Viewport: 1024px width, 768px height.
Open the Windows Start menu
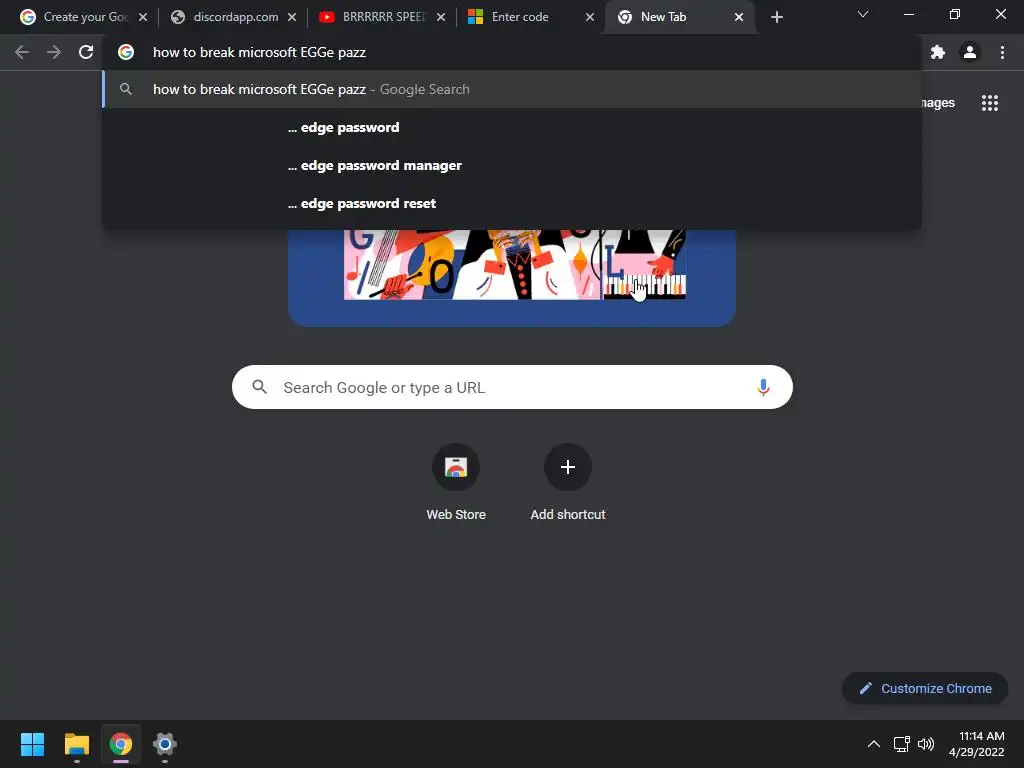pos(32,744)
